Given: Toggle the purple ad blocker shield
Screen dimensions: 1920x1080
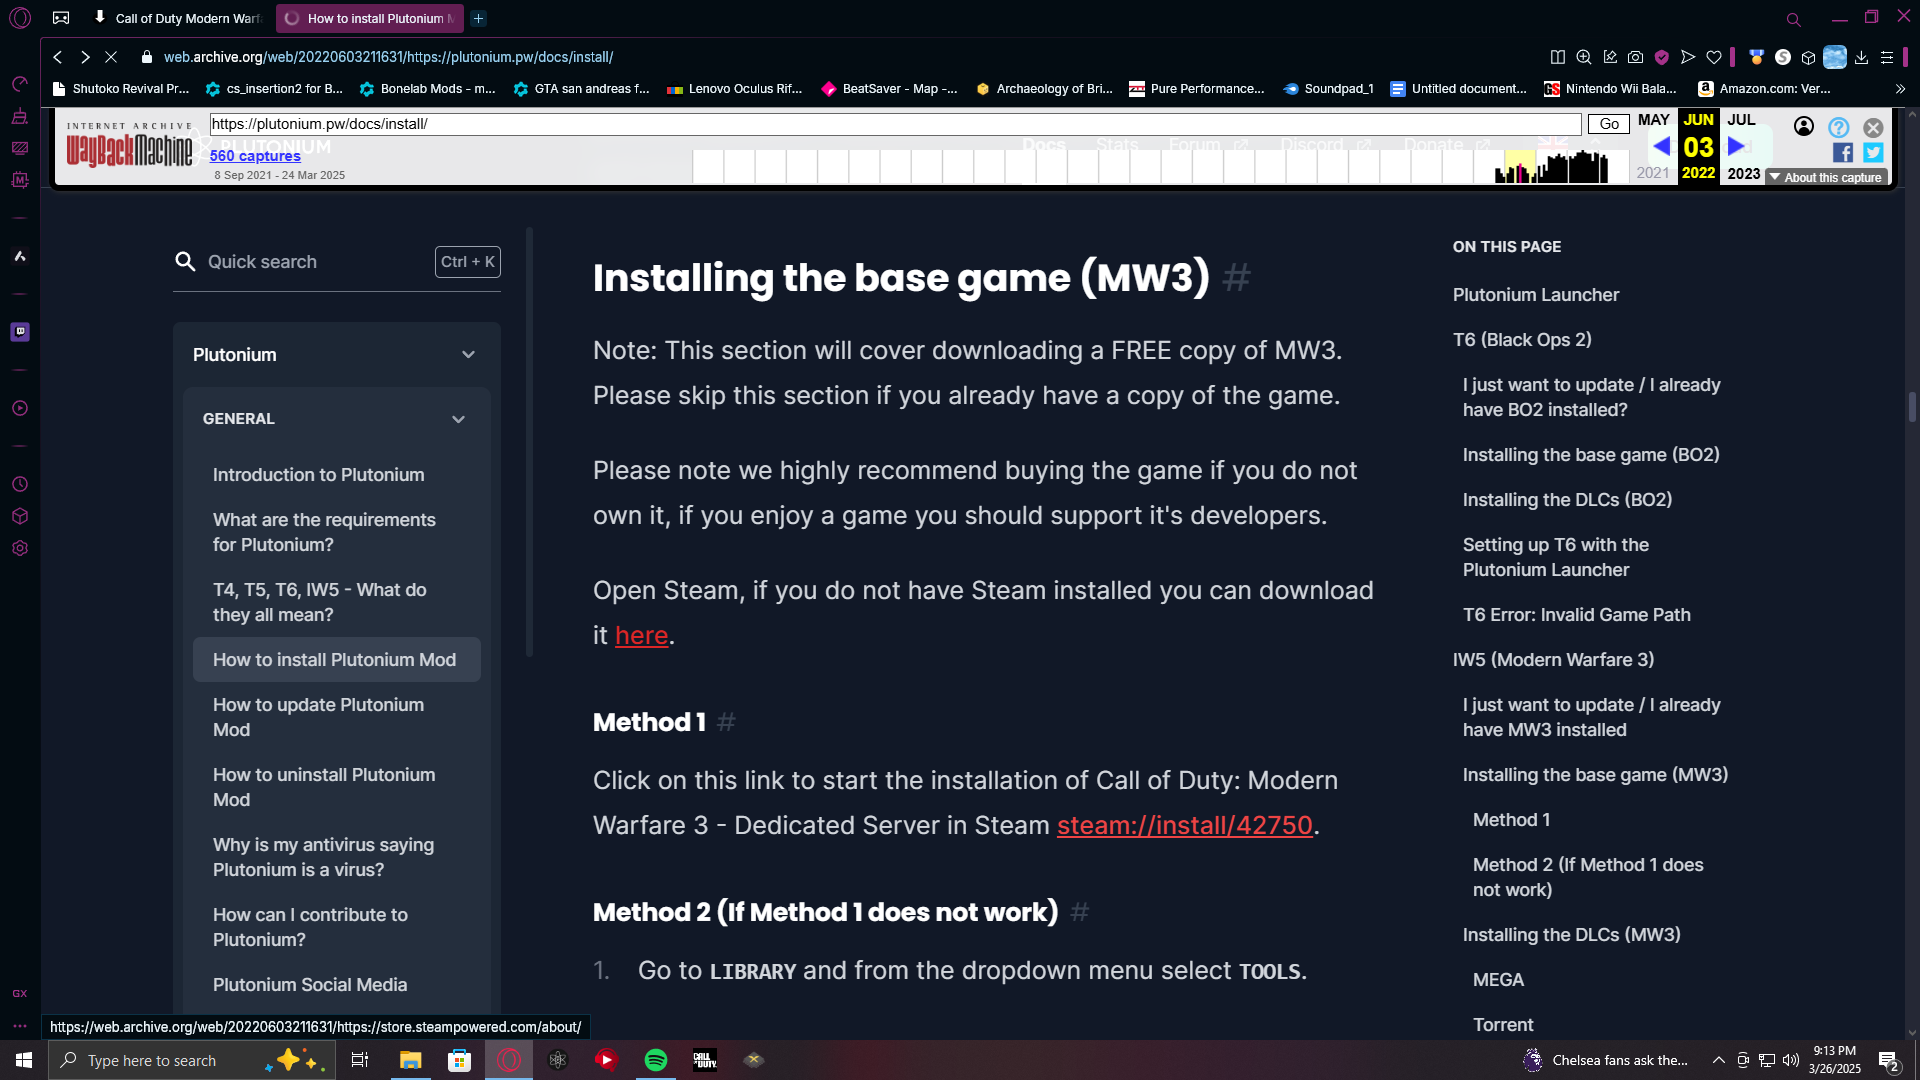Looking at the screenshot, I should click(1662, 58).
